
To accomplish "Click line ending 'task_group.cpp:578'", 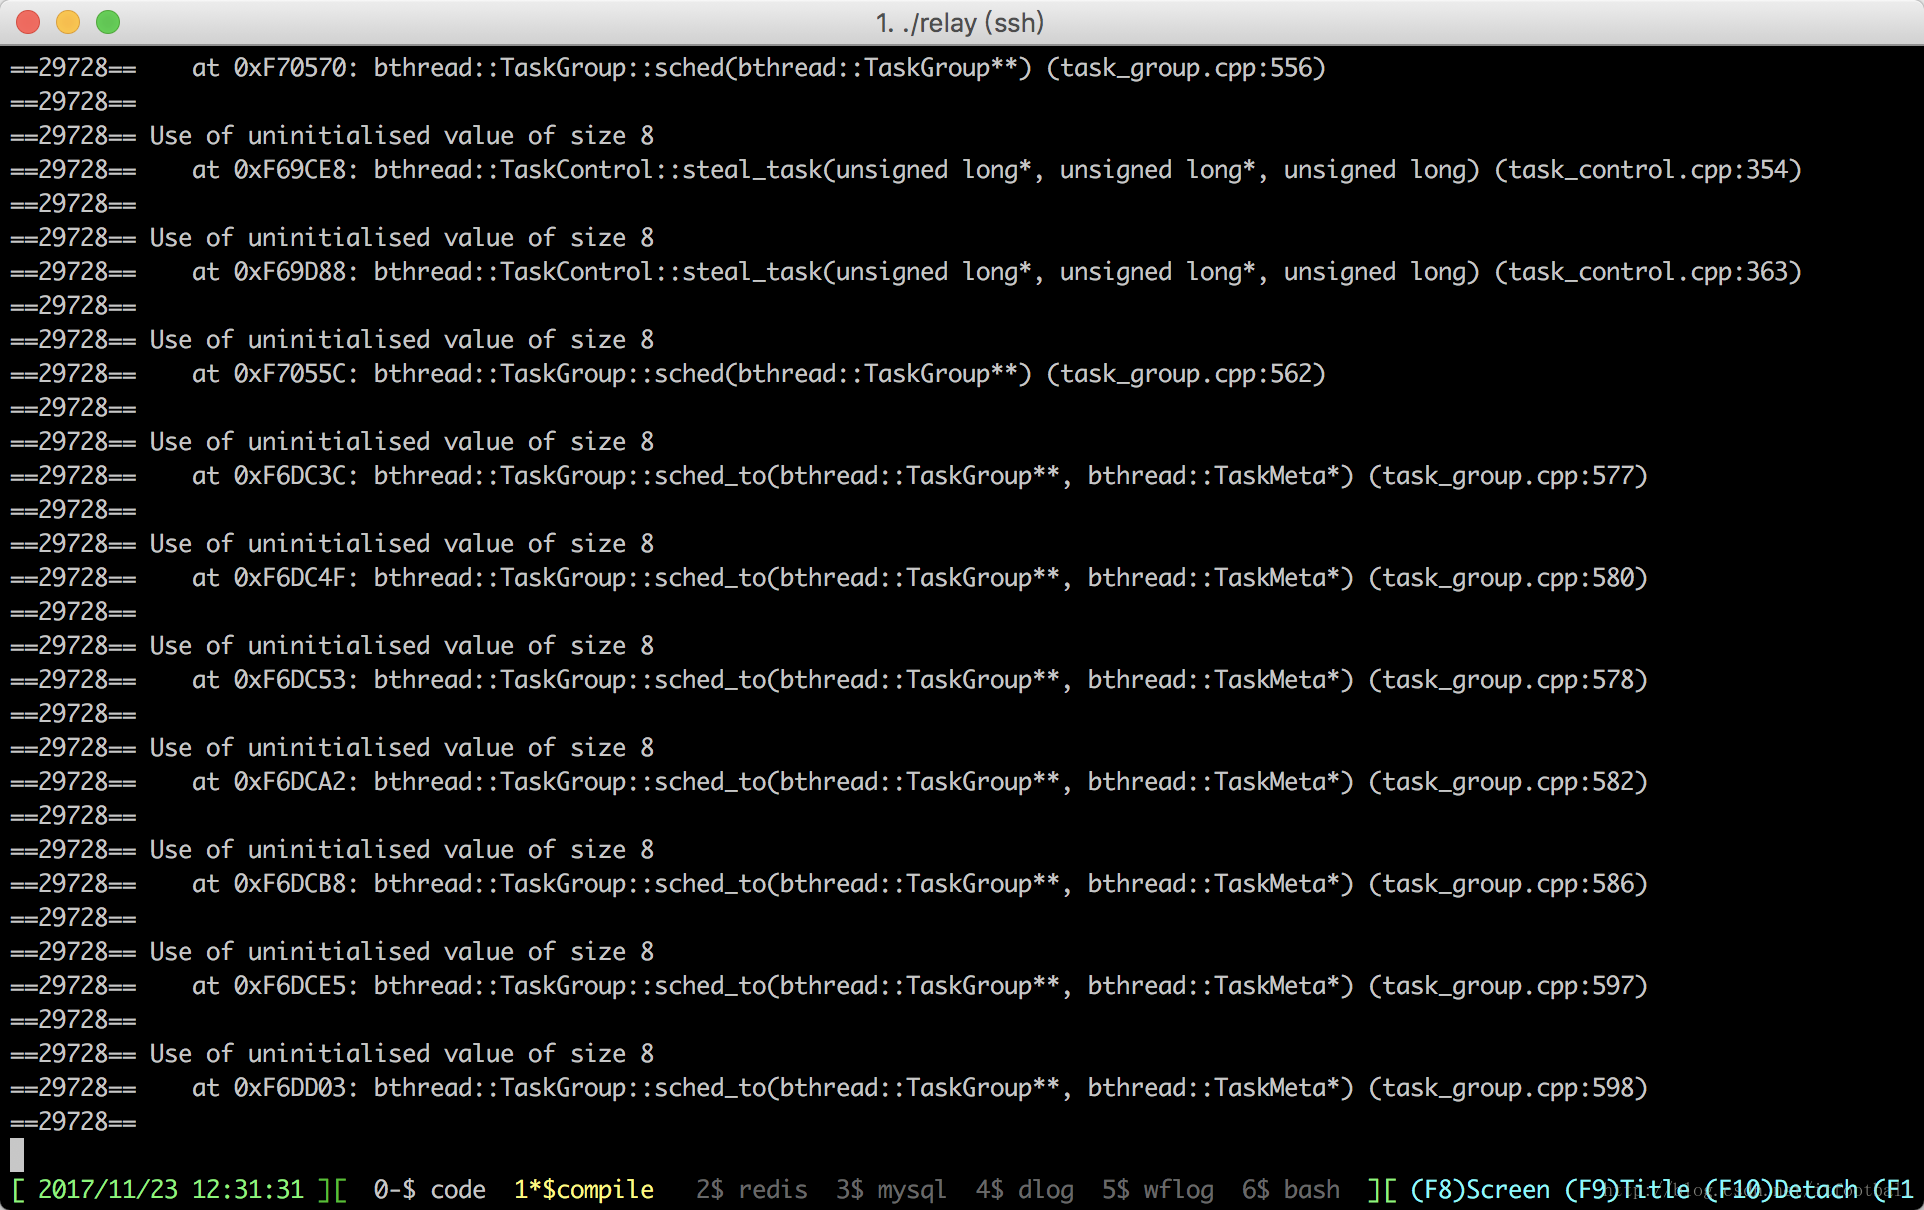I will 829,680.
